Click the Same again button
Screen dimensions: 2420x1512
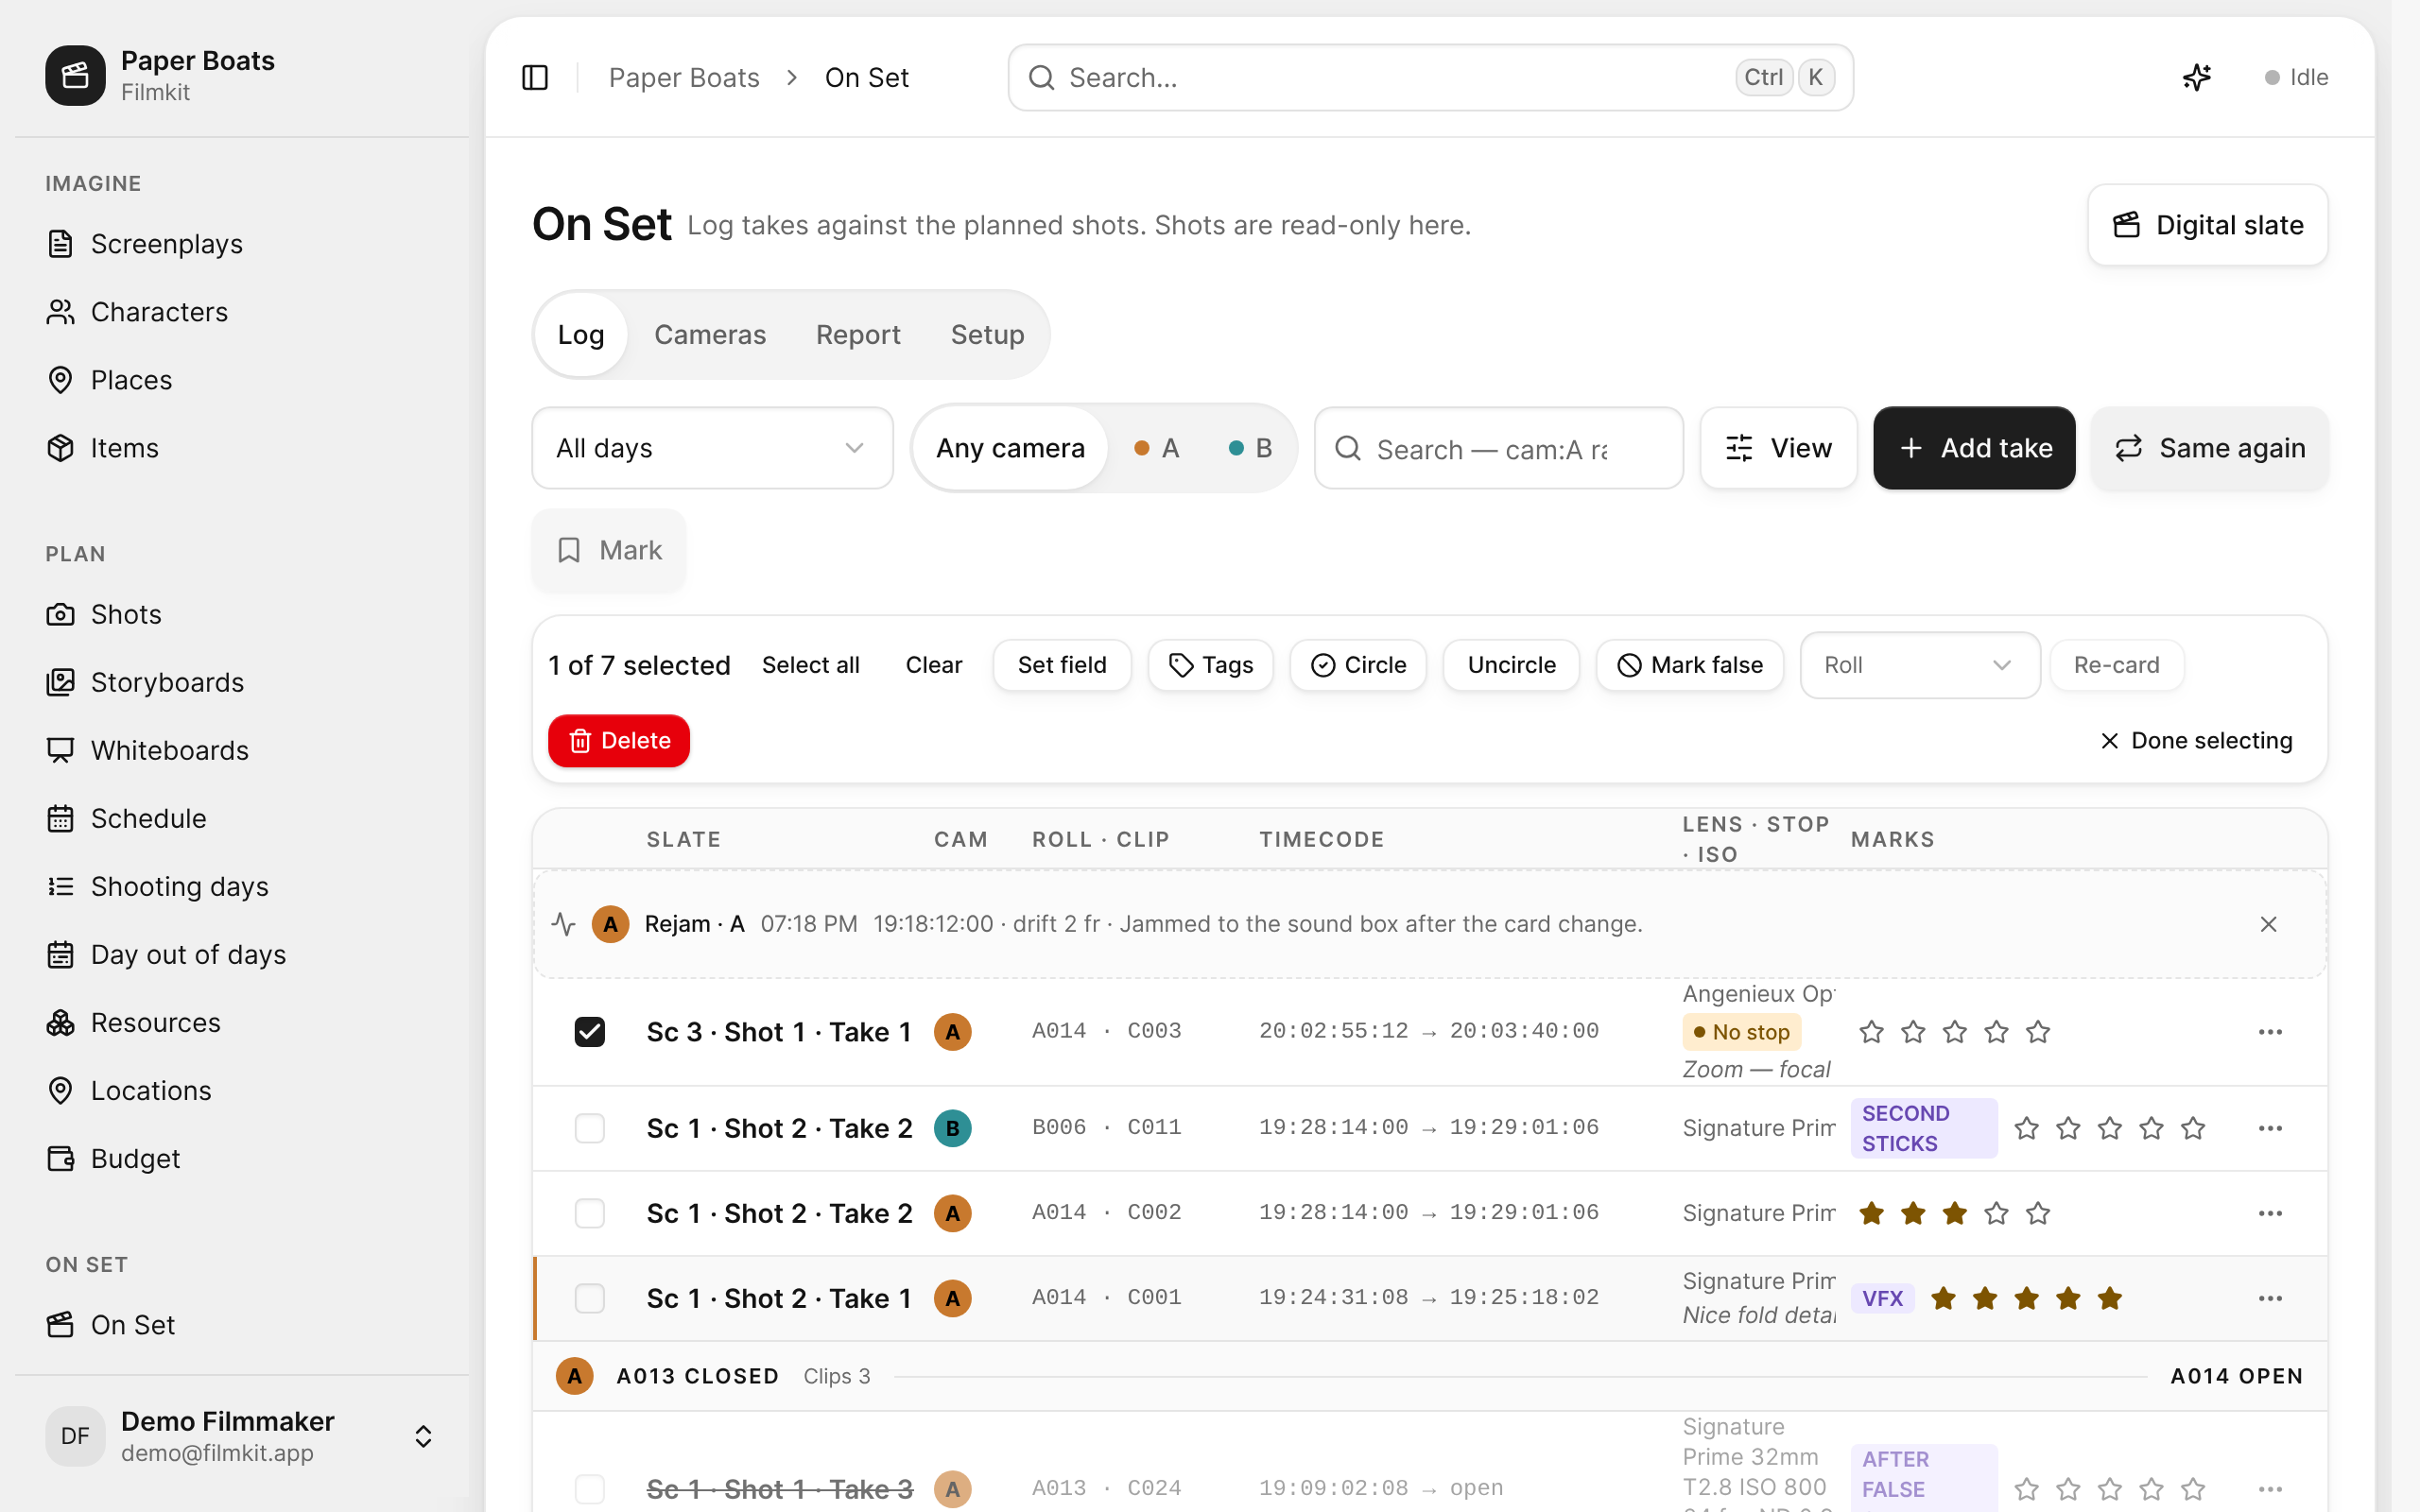pos(2210,448)
